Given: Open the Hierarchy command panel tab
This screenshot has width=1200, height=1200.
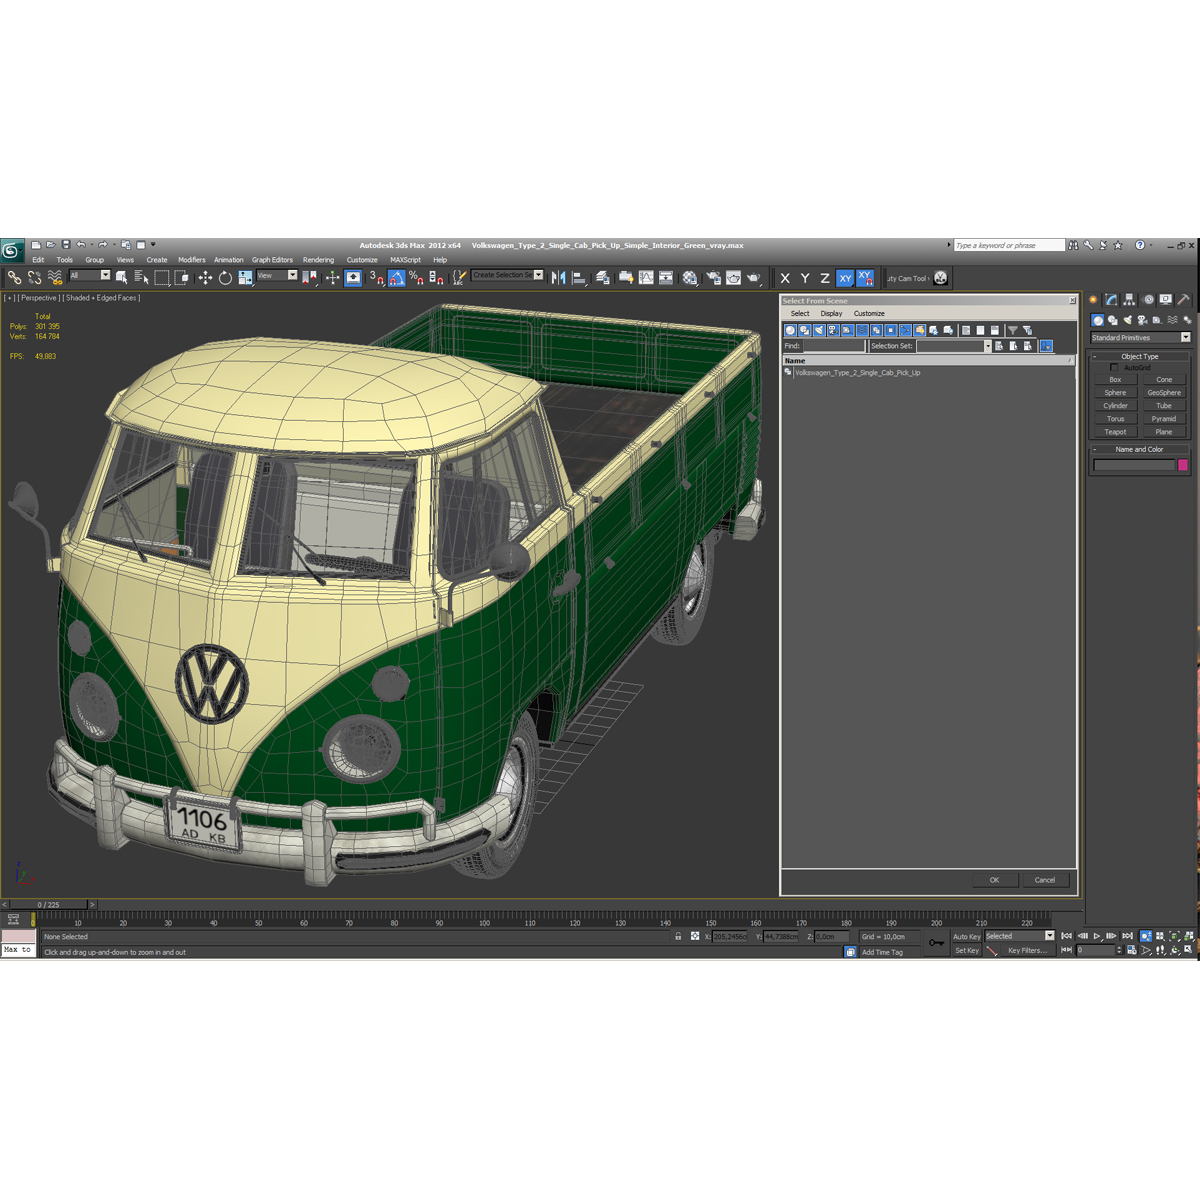Looking at the screenshot, I should tap(1129, 300).
